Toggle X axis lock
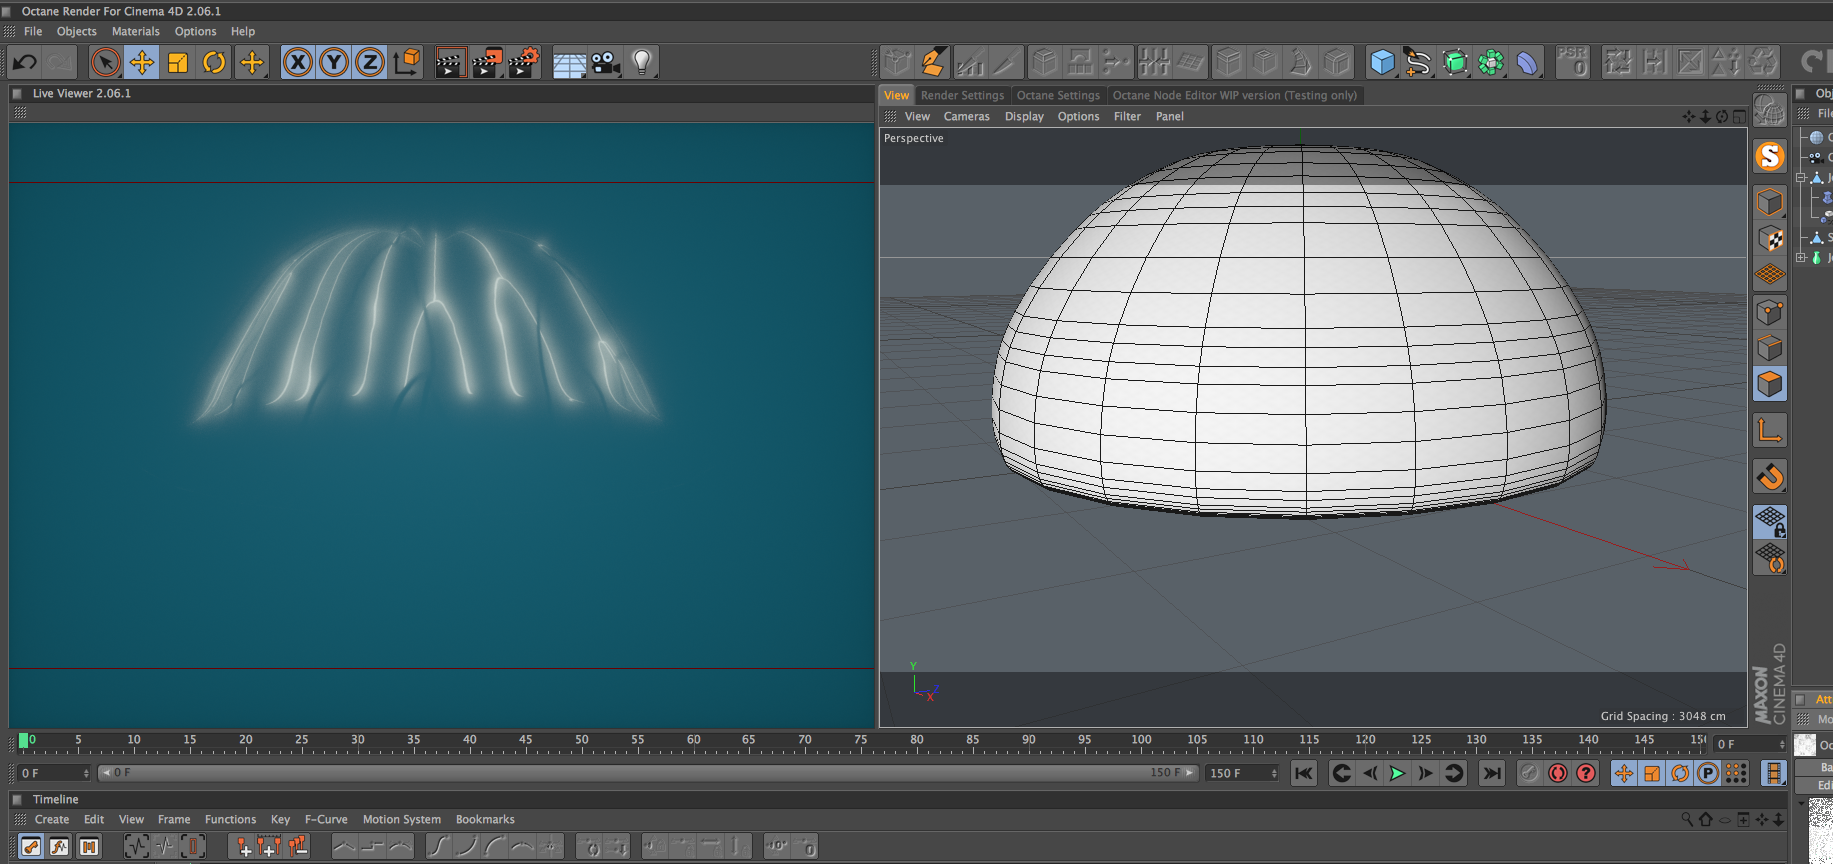The height and width of the screenshot is (864, 1833). (x=297, y=63)
